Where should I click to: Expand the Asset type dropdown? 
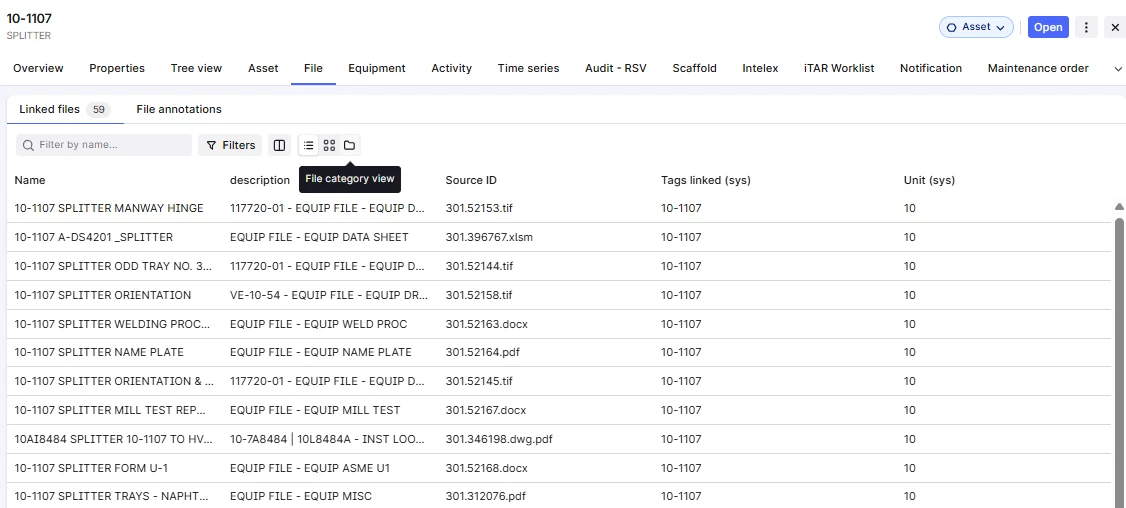975,27
